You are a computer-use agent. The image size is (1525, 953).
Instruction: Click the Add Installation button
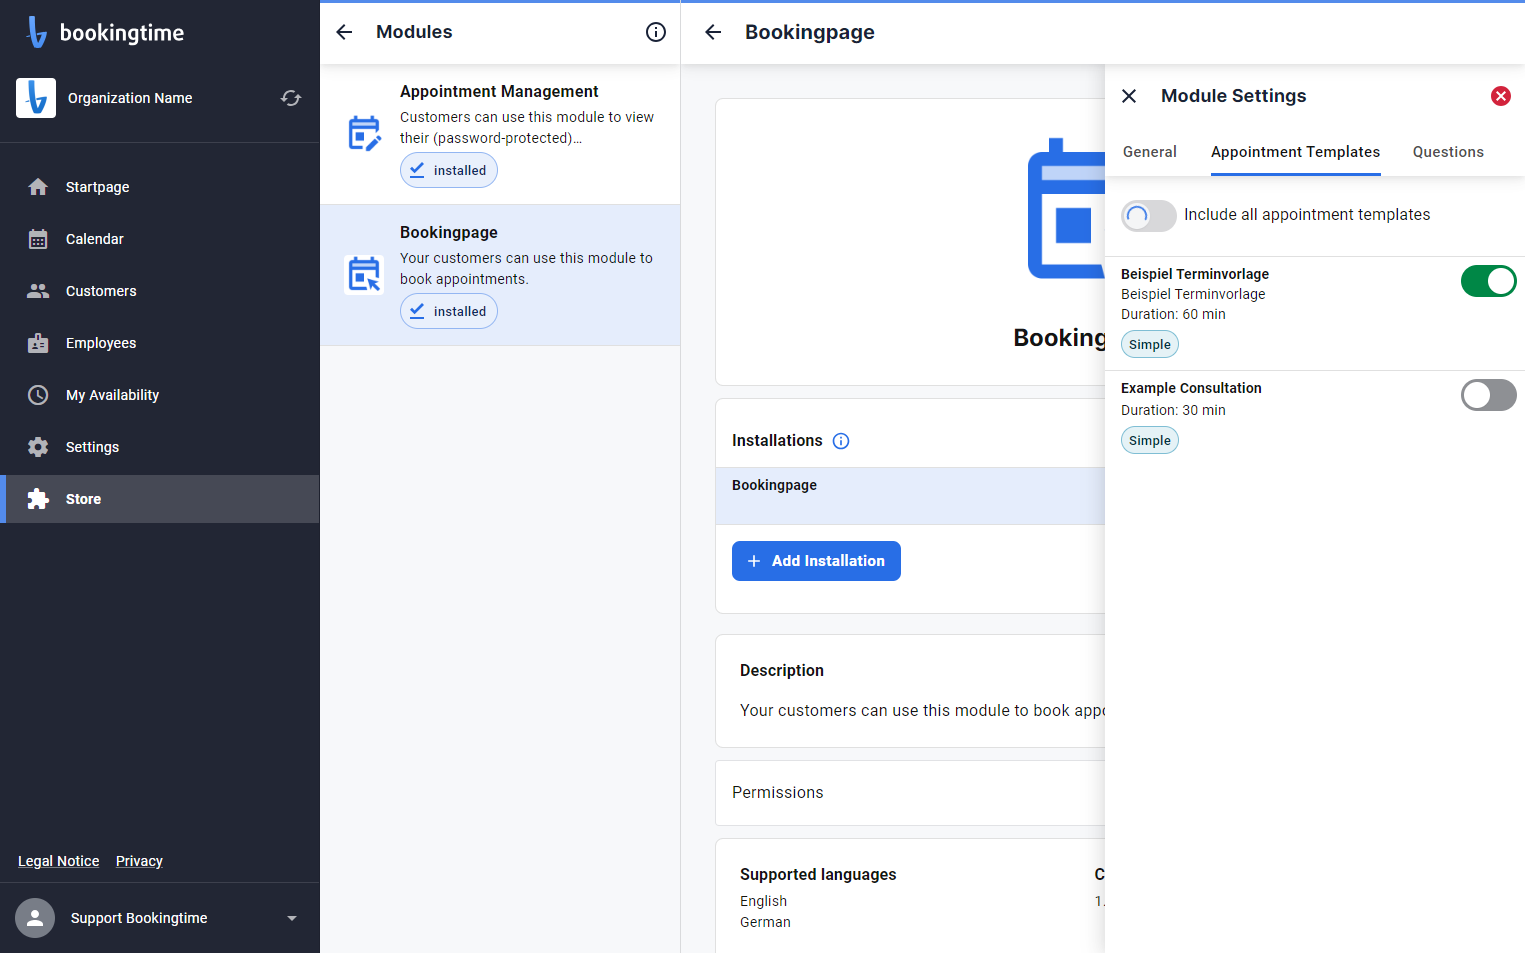[x=816, y=561]
